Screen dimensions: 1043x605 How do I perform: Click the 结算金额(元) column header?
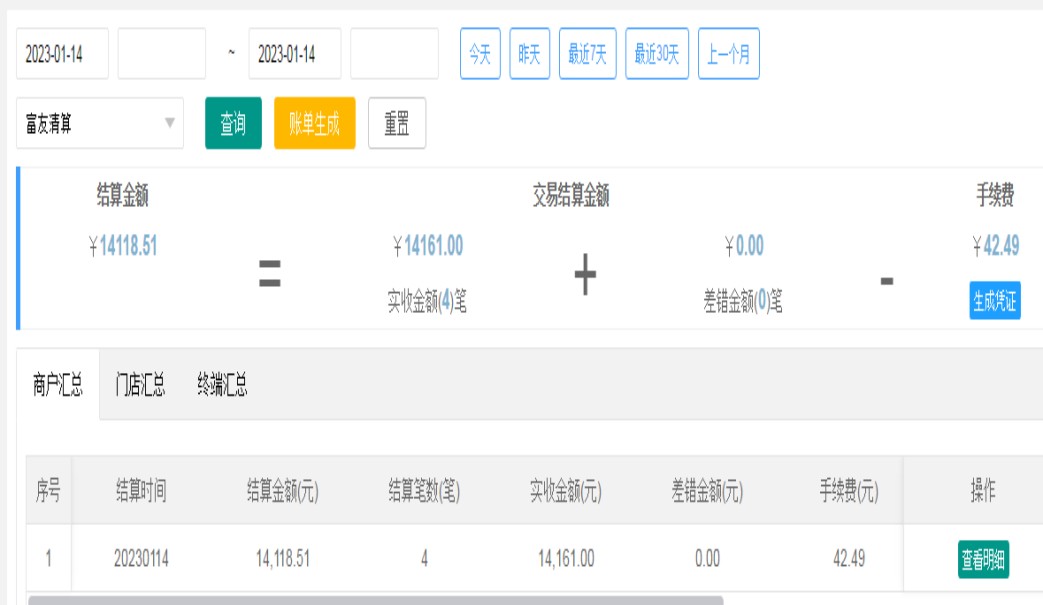(282, 491)
